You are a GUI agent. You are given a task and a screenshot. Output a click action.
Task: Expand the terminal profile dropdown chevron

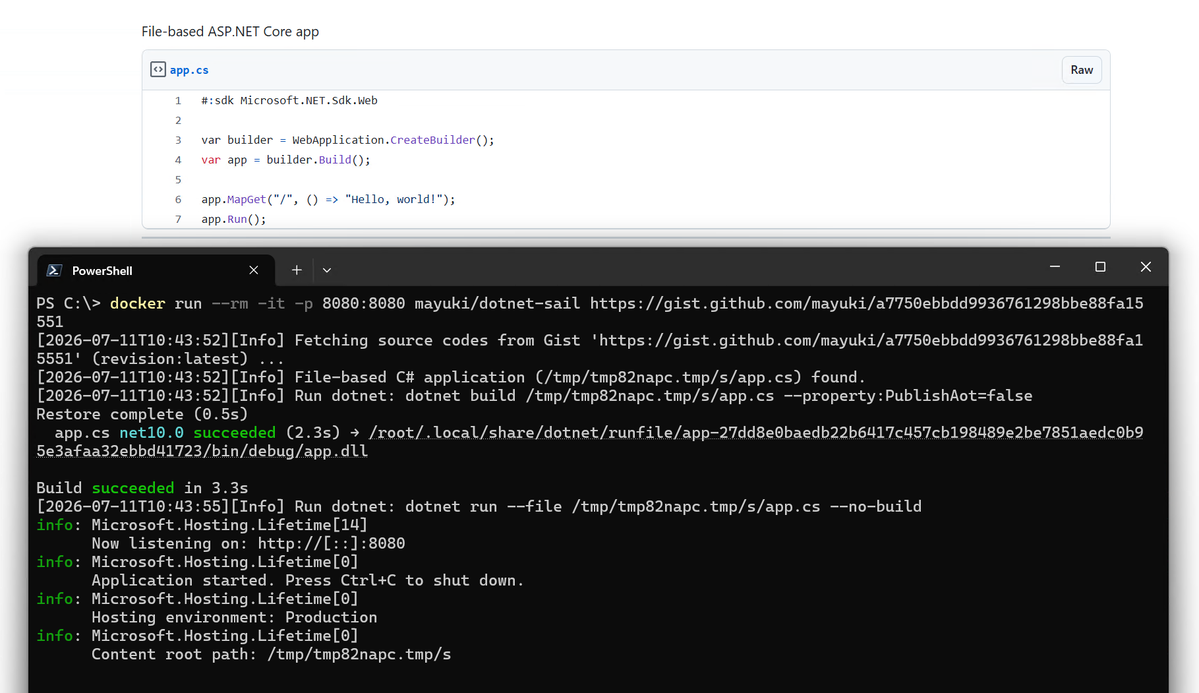tap(327, 270)
